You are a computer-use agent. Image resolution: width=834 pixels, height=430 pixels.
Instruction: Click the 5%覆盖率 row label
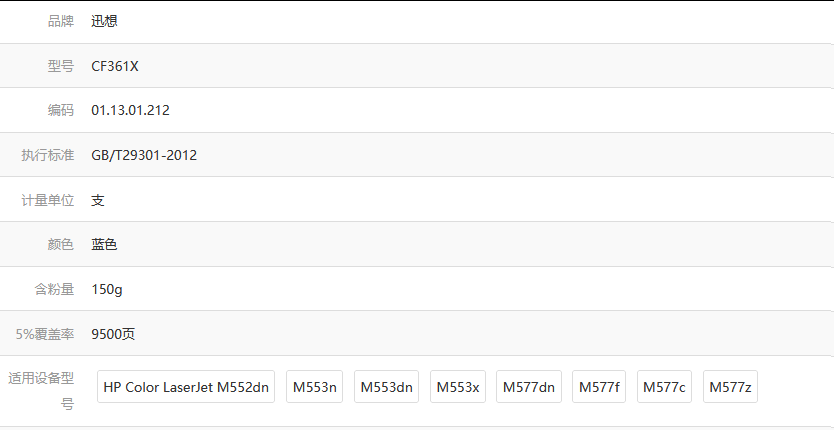pyautogui.click(x=44, y=334)
